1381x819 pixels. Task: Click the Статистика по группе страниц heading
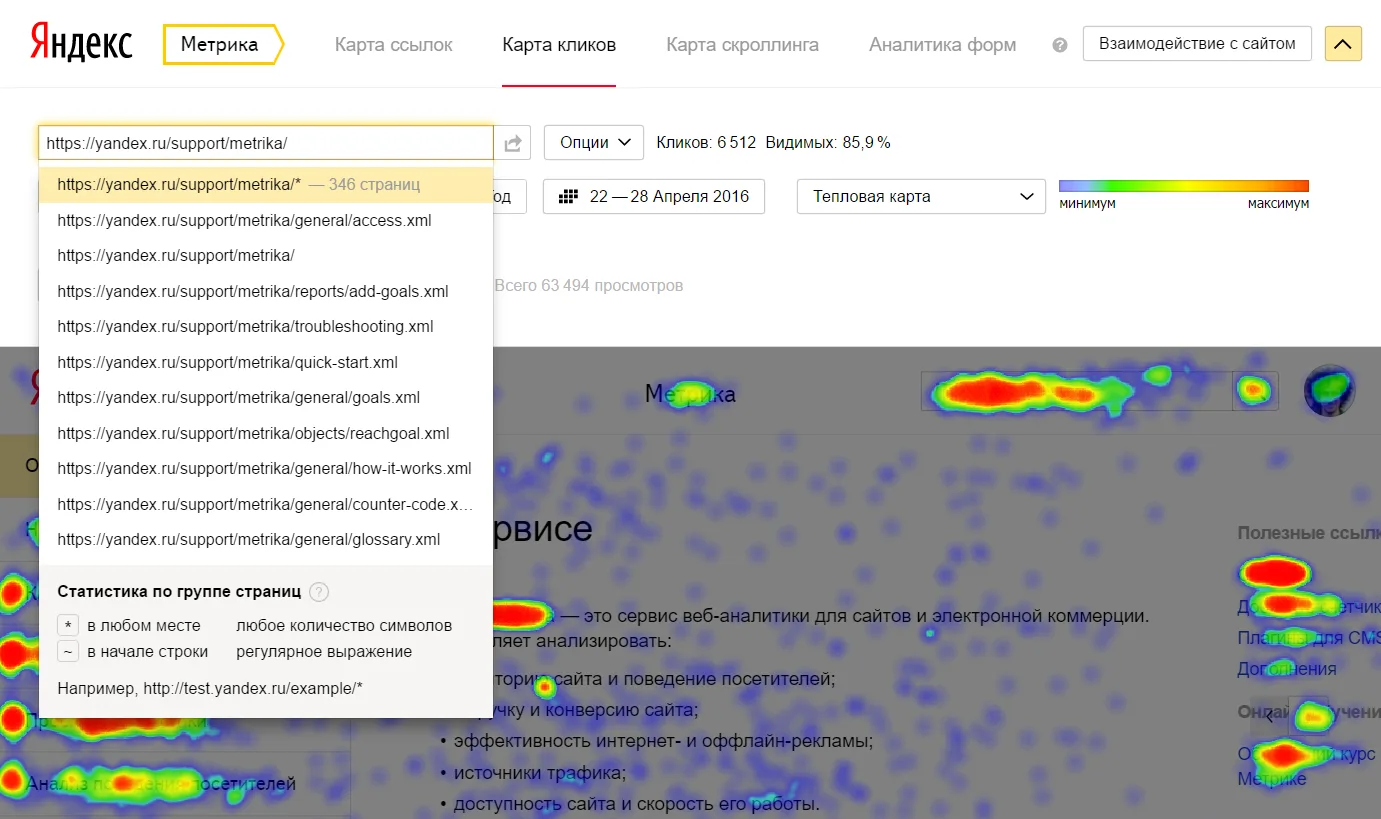click(x=179, y=592)
